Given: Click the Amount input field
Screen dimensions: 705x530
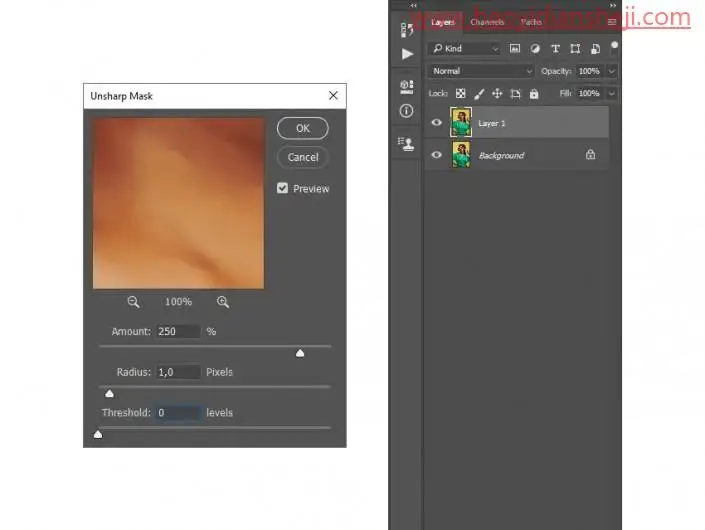Looking at the screenshot, I should [178, 331].
